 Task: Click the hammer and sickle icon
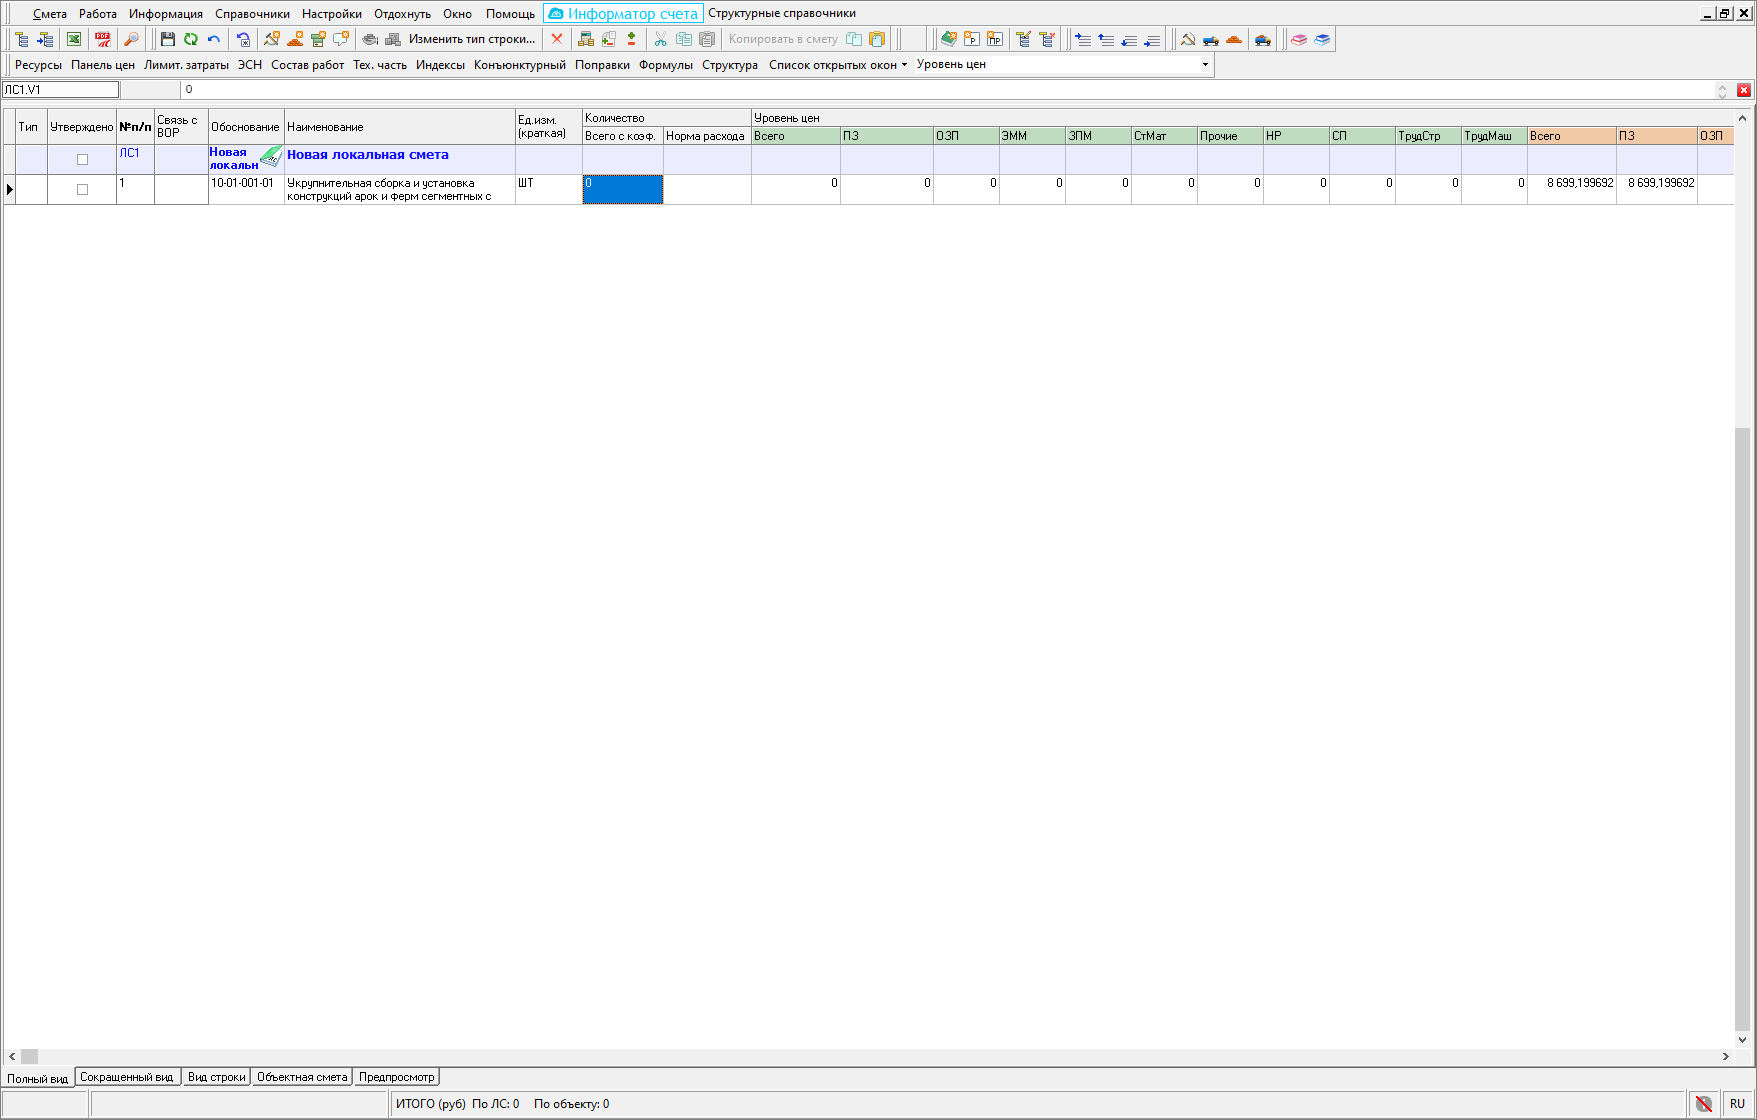[x=1188, y=39]
